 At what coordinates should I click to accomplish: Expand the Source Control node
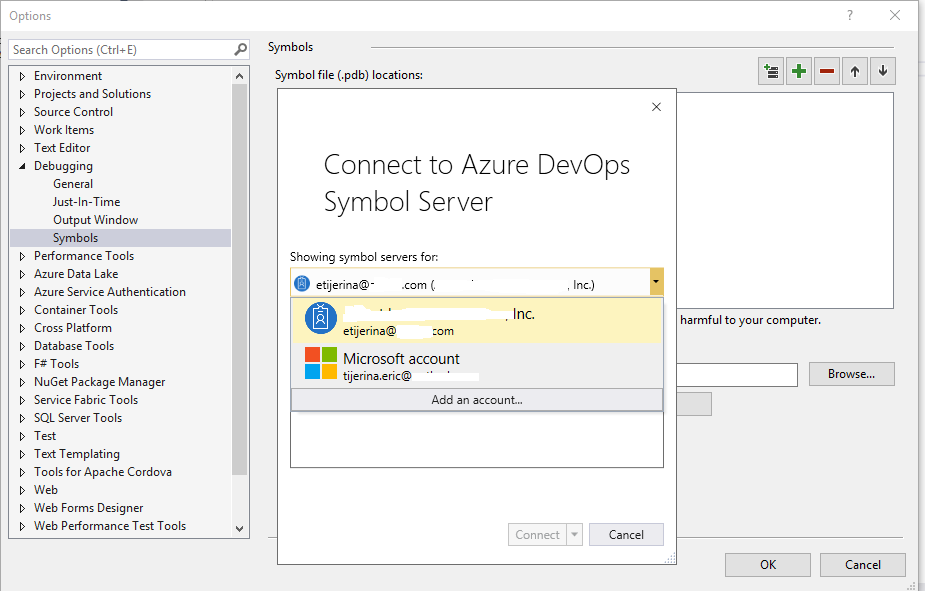[x=22, y=112]
